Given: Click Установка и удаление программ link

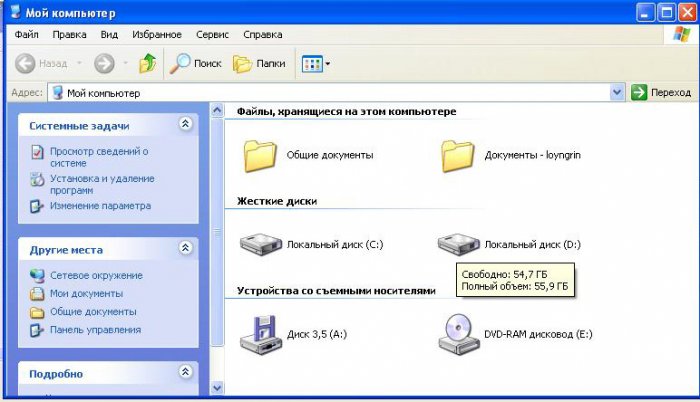Looking at the screenshot, I should (x=102, y=184).
